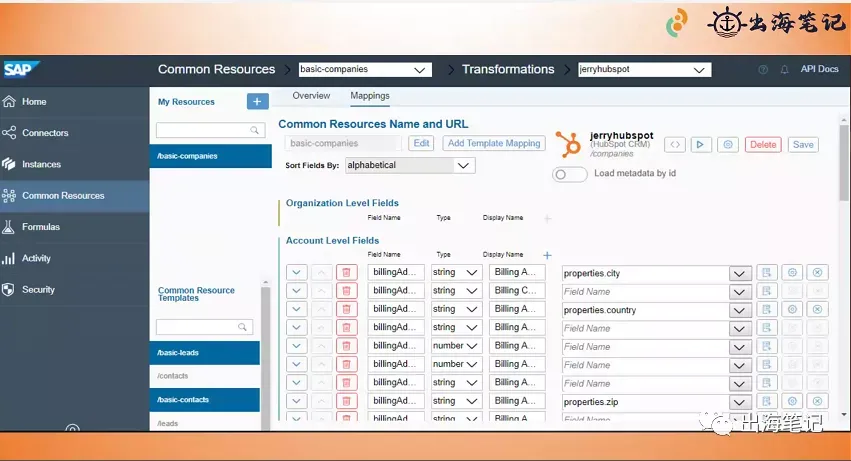
Task: Select the /basic-leads template
Action: pyautogui.click(x=205, y=353)
